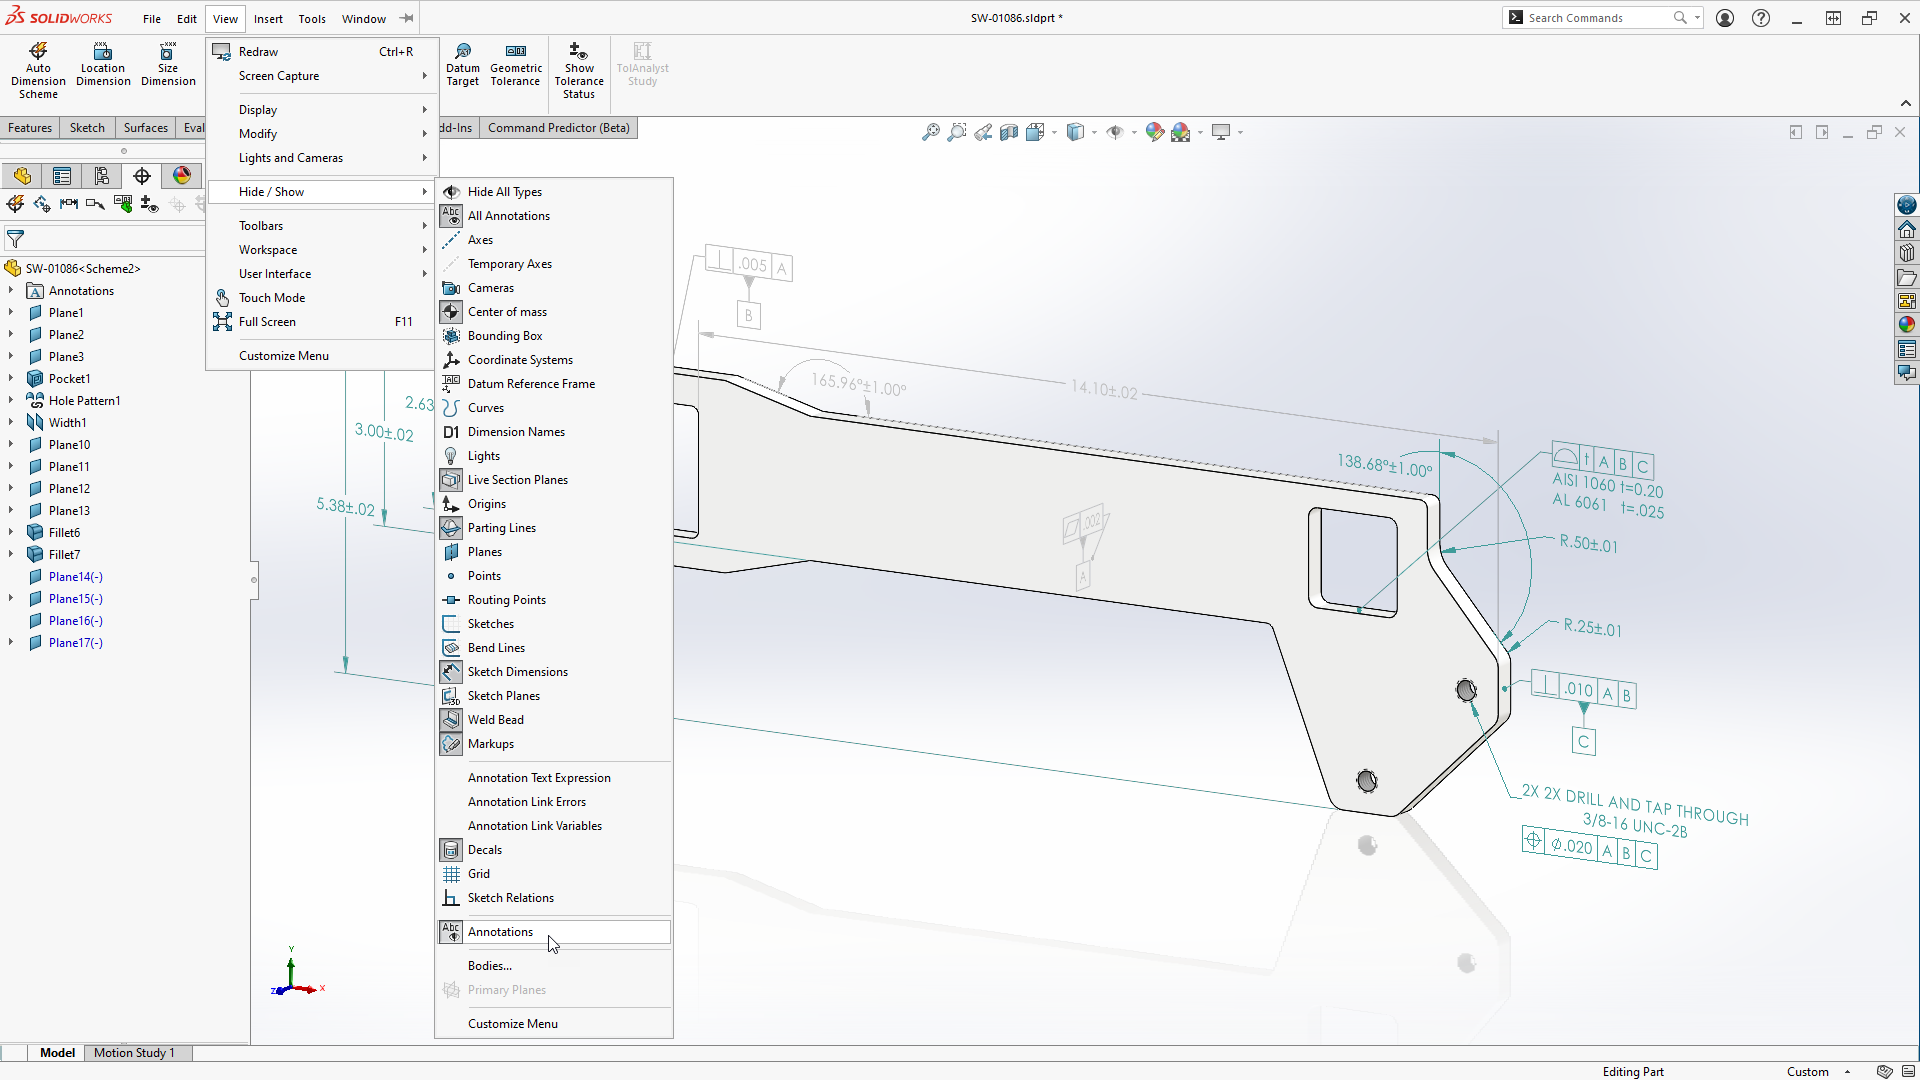The height and width of the screenshot is (1080, 1920).
Task: Click the Bodies... menu entry
Action: 490,966
